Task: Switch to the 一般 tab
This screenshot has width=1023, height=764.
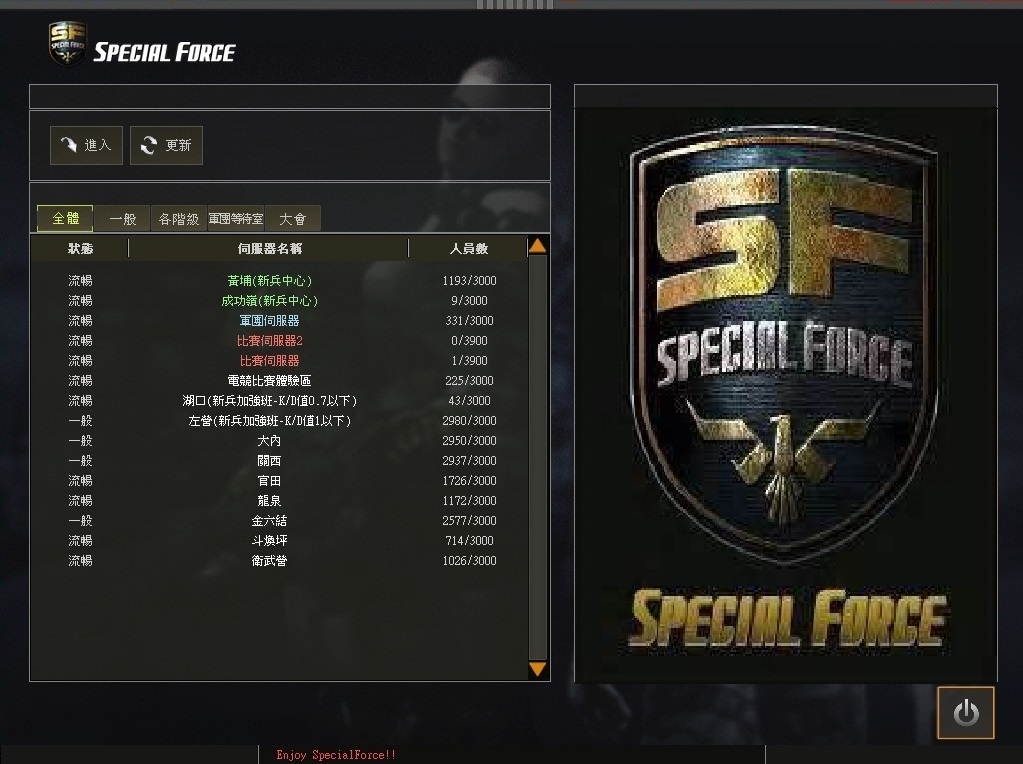Action: coord(123,219)
